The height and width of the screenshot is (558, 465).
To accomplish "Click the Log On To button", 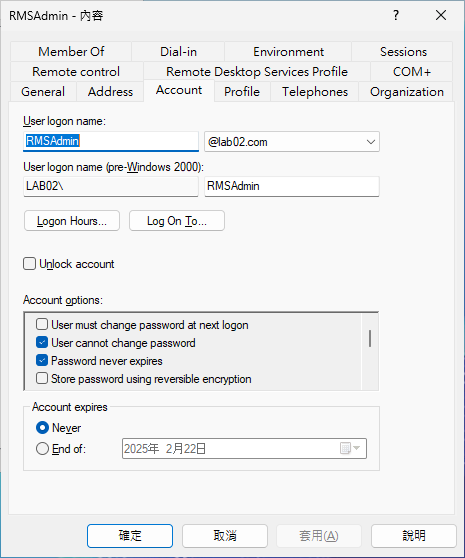I will click(x=177, y=221).
